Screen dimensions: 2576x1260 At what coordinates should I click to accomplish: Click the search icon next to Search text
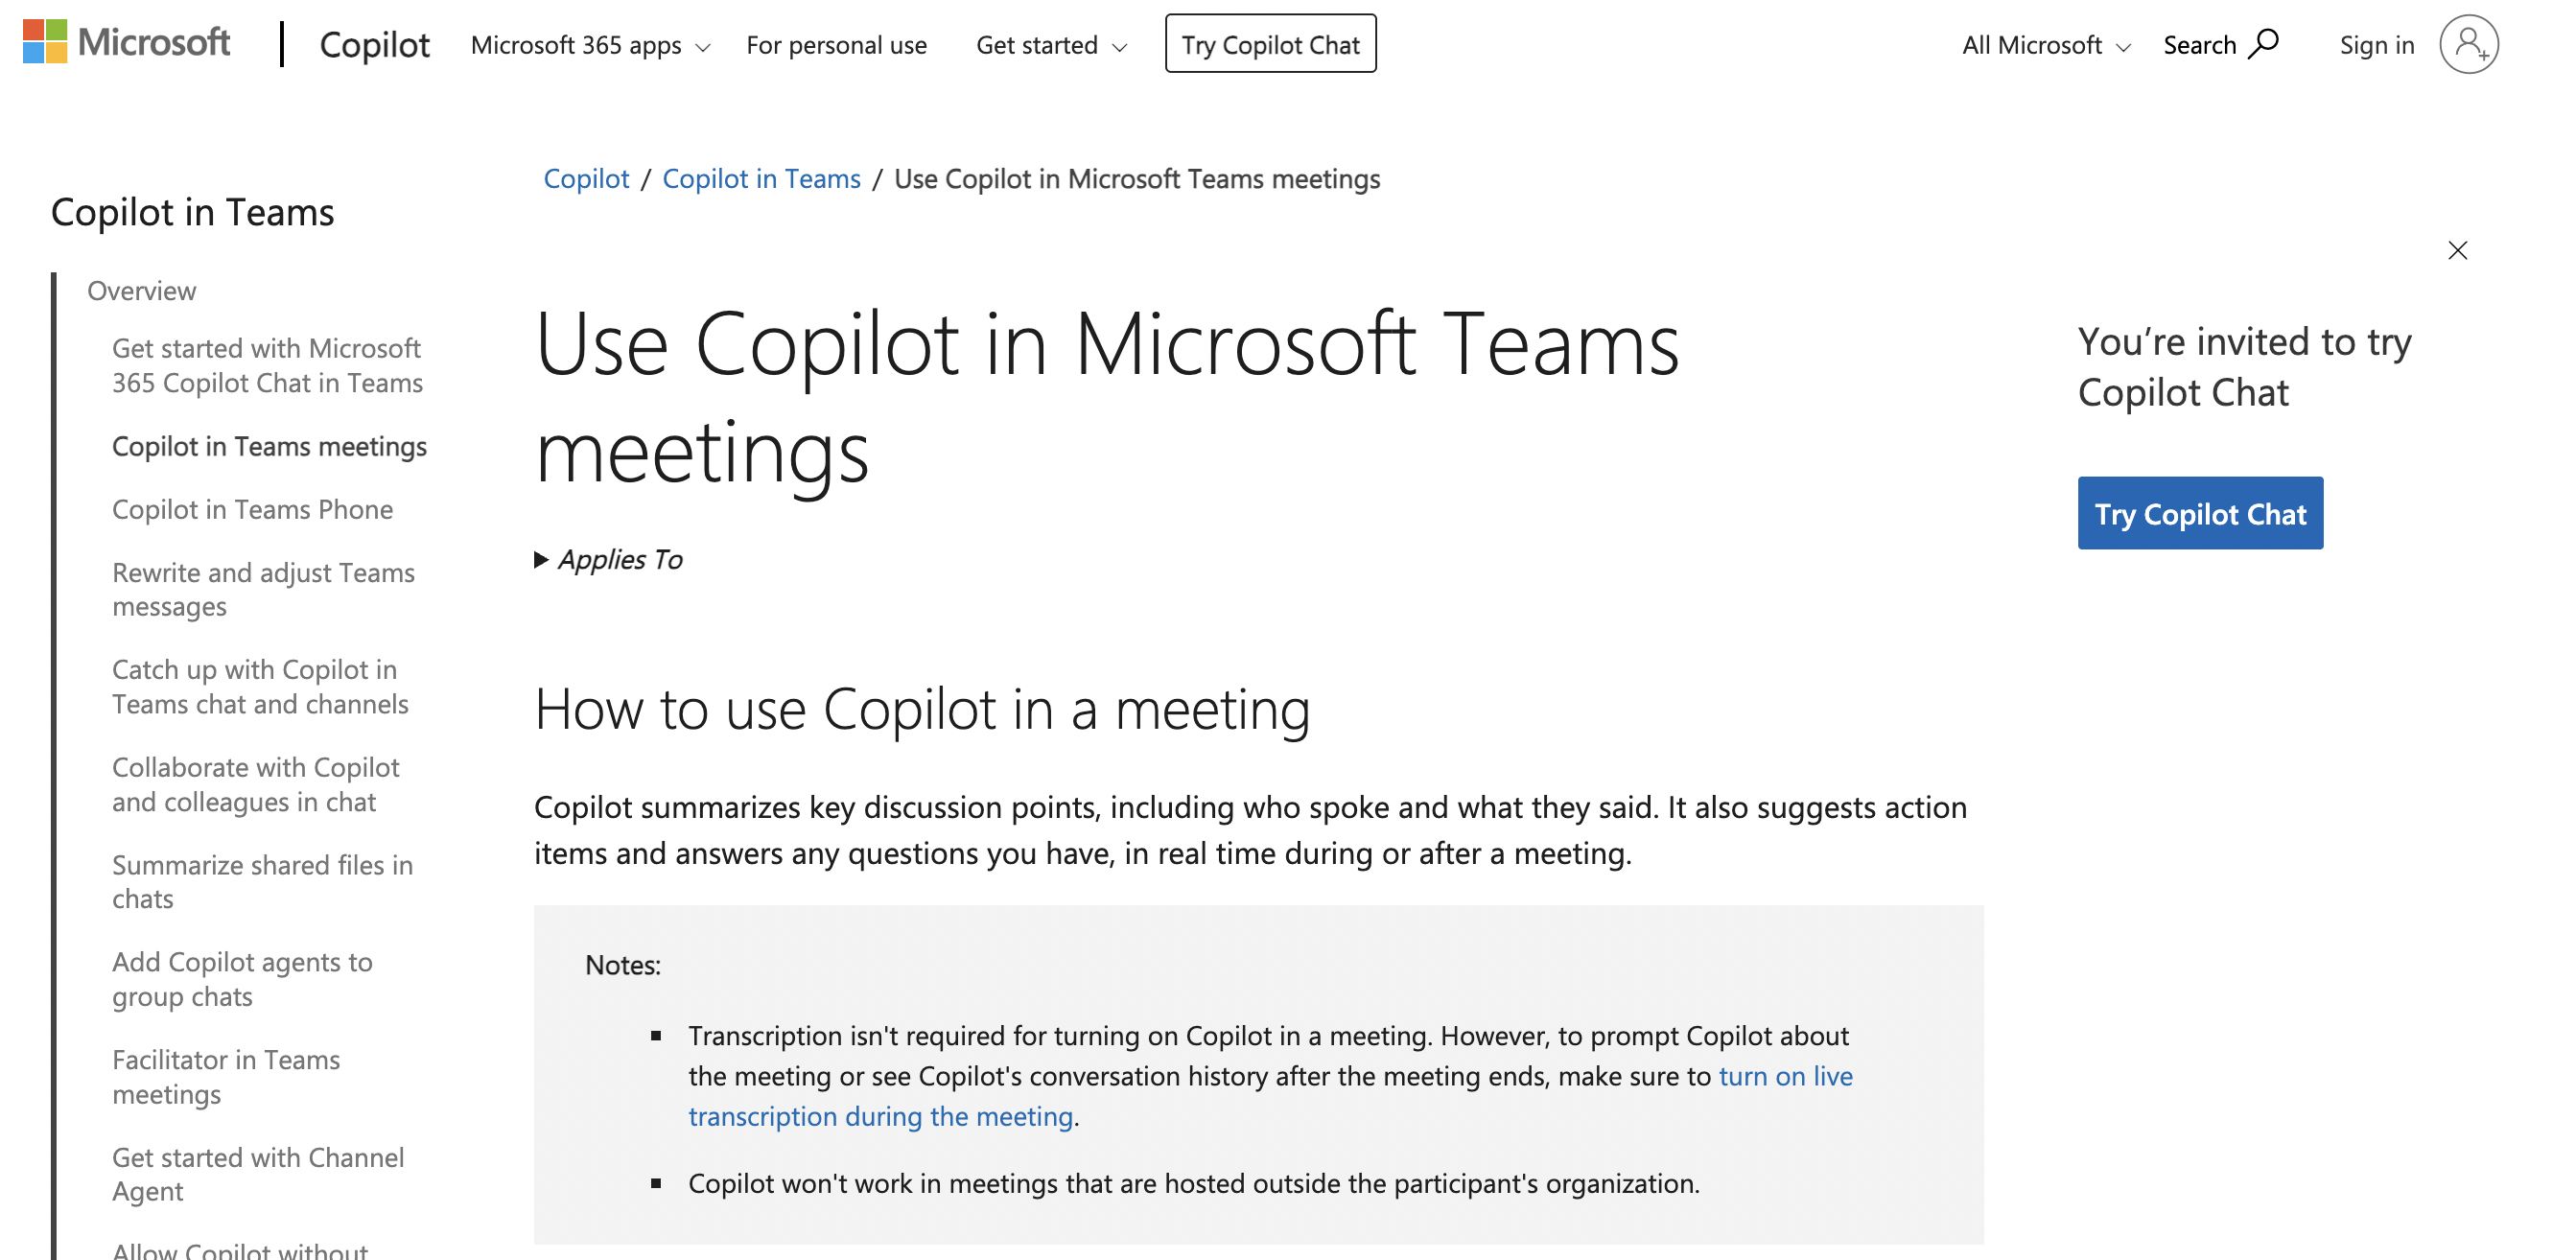coord(2265,43)
